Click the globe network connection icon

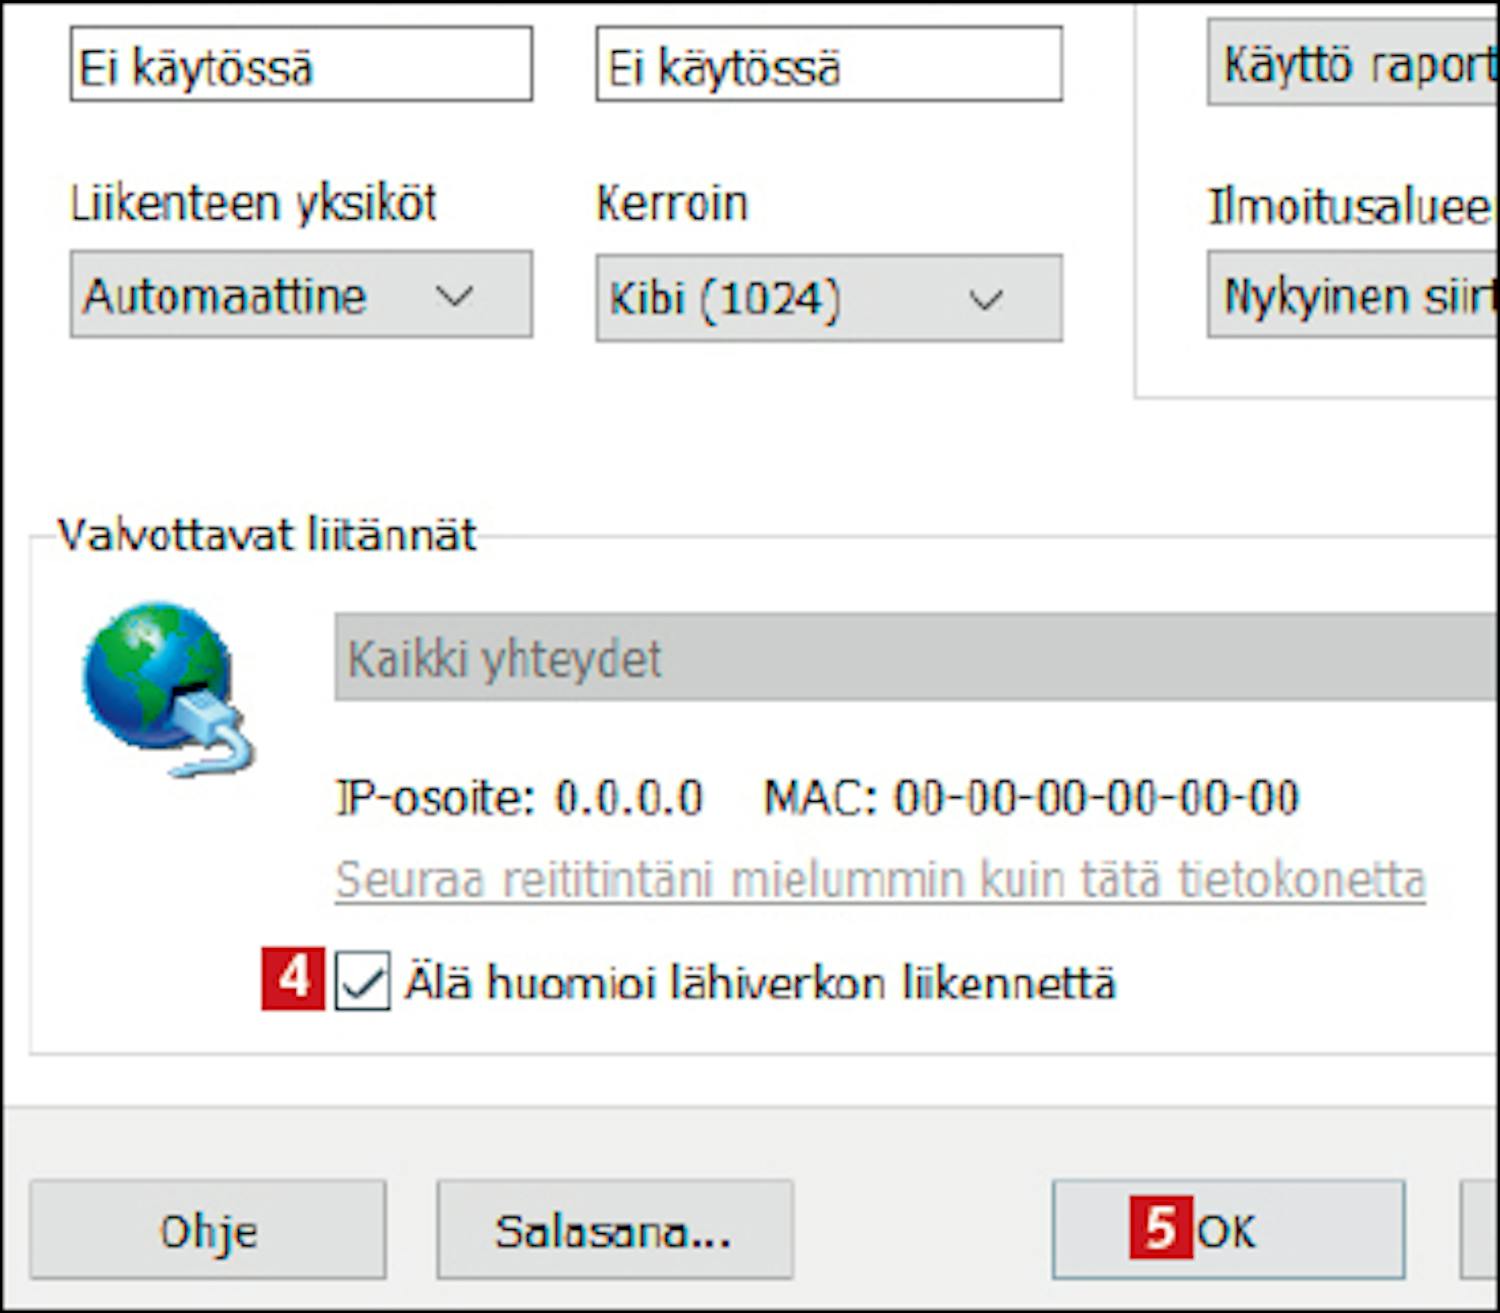[168, 688]
